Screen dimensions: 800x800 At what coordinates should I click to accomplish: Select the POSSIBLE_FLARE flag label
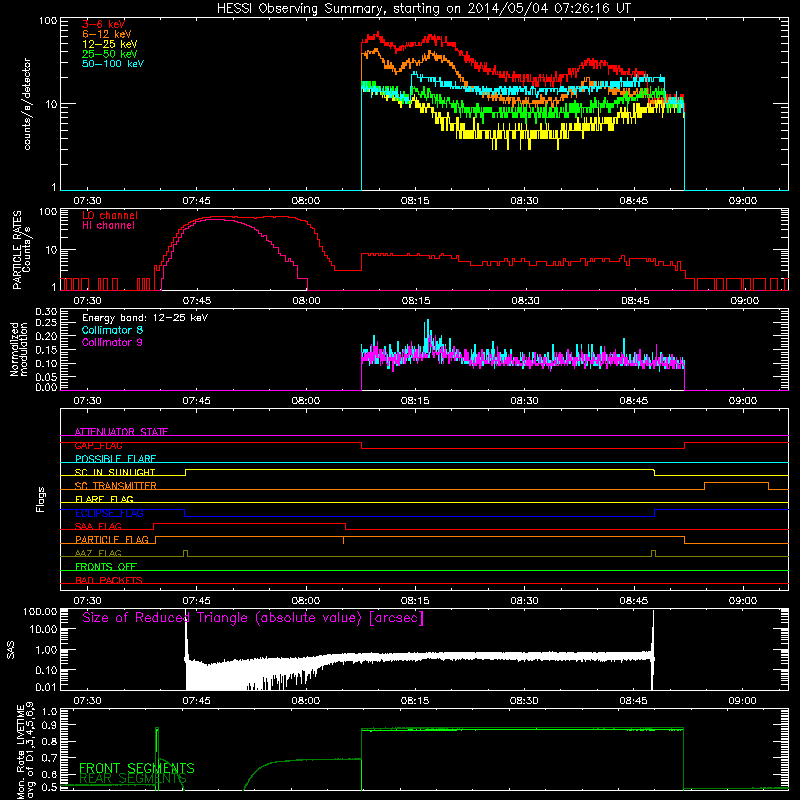click(x=115, y=459)
